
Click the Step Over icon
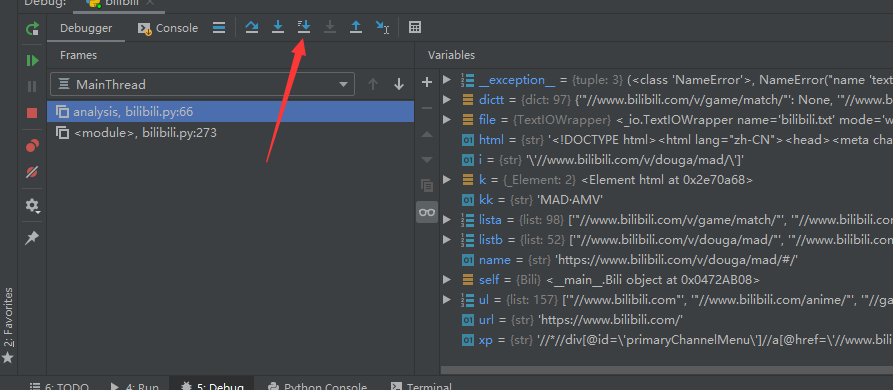pyautogui.click(x=252, y=27)
